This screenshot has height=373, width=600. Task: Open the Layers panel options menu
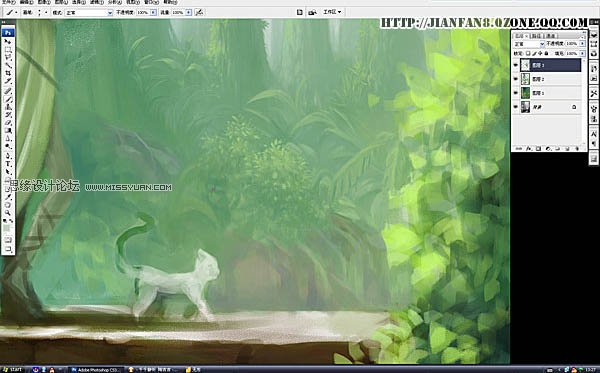pos(584,37)
